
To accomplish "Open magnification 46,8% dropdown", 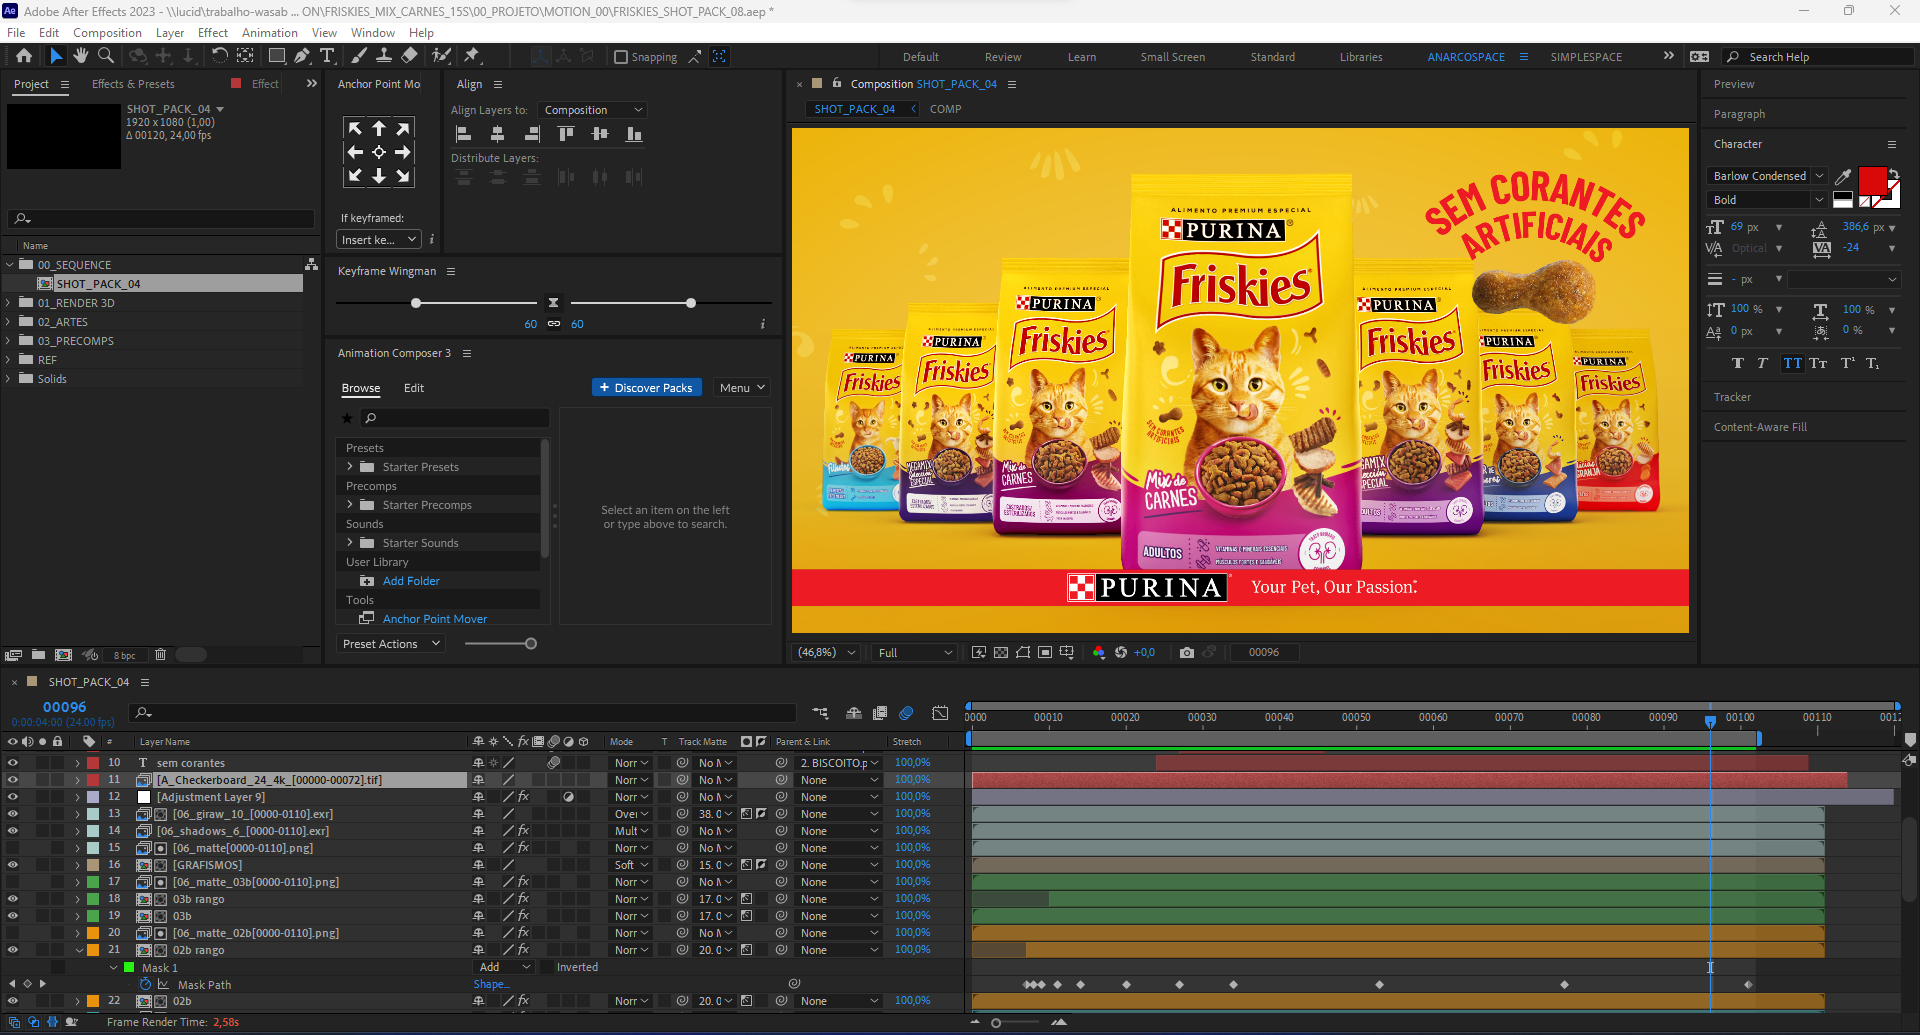I will (826, 653).
